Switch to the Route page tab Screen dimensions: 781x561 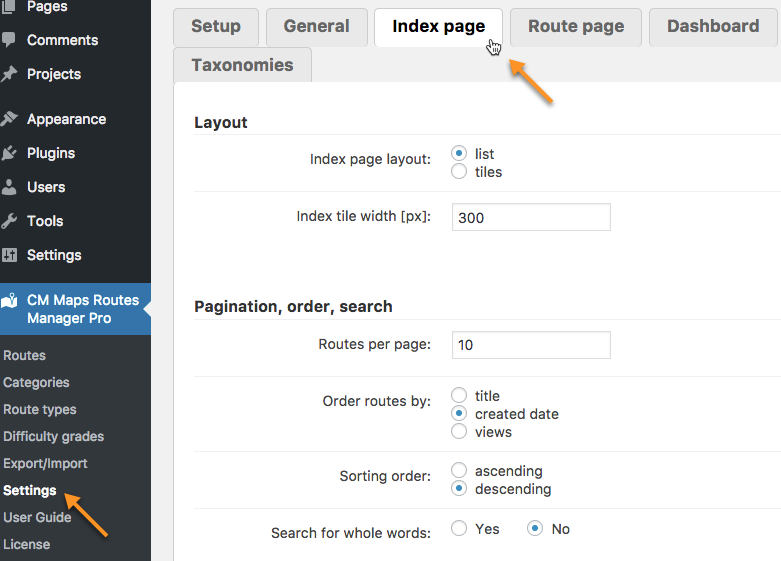pyautogui.click(x=576, y=27)
